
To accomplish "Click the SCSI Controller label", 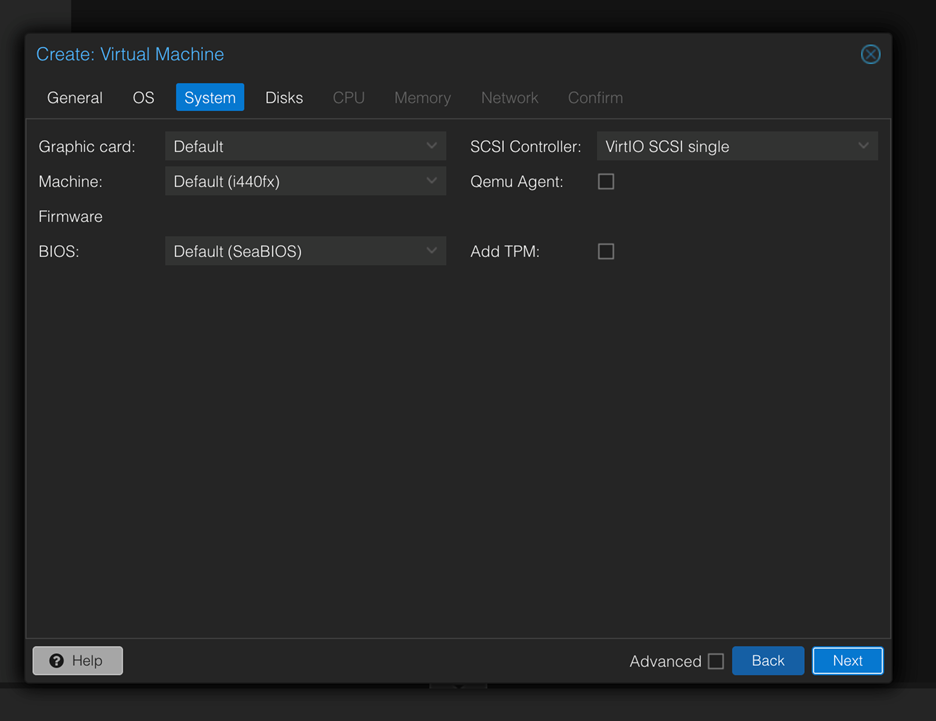I will (x=525, y=147).
